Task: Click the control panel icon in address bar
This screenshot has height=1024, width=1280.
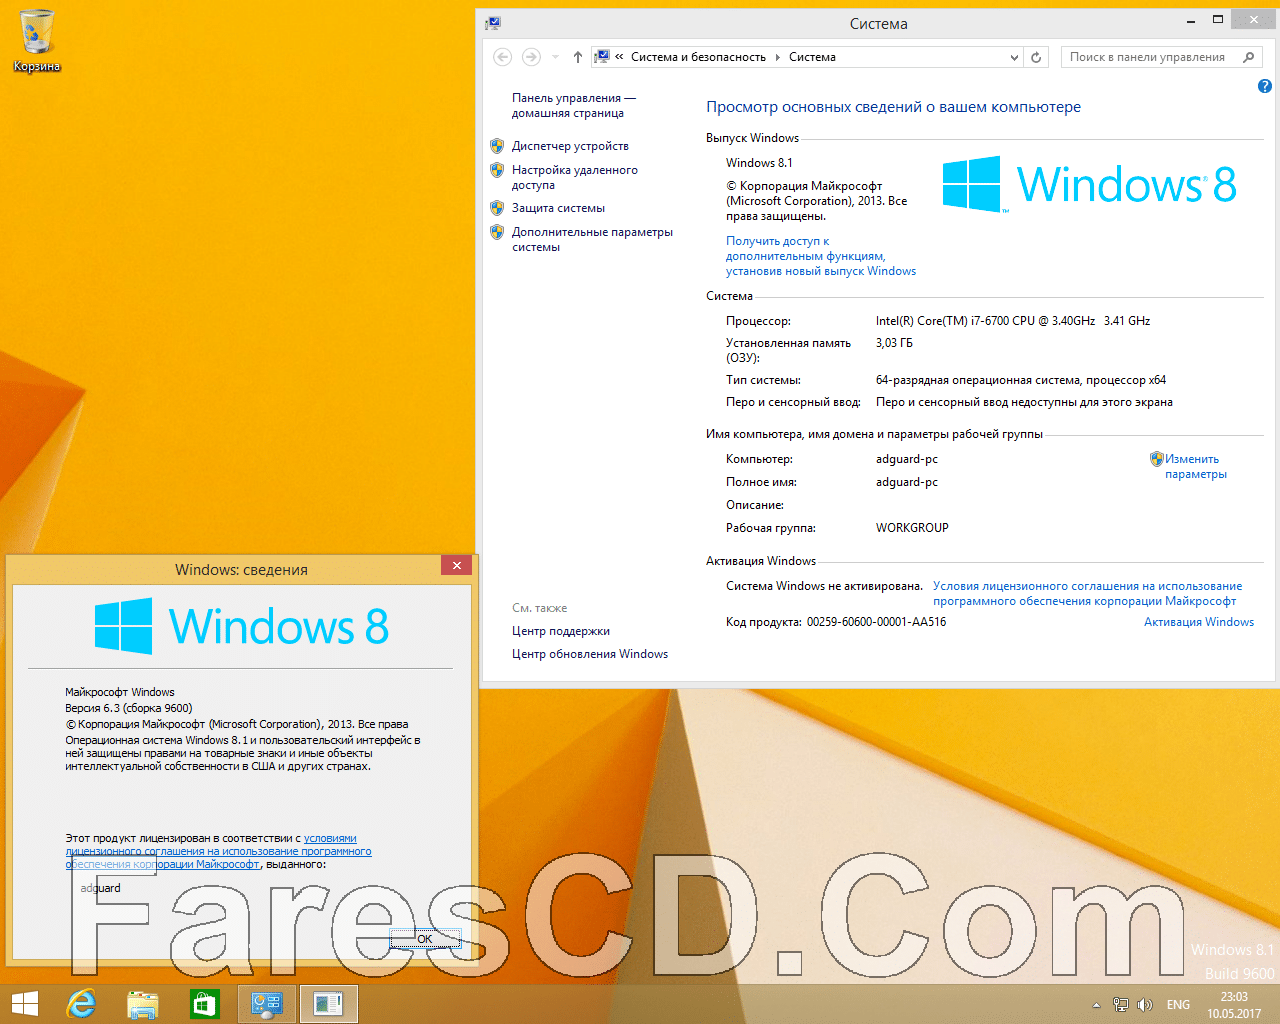Action: (x=602, y=57)
